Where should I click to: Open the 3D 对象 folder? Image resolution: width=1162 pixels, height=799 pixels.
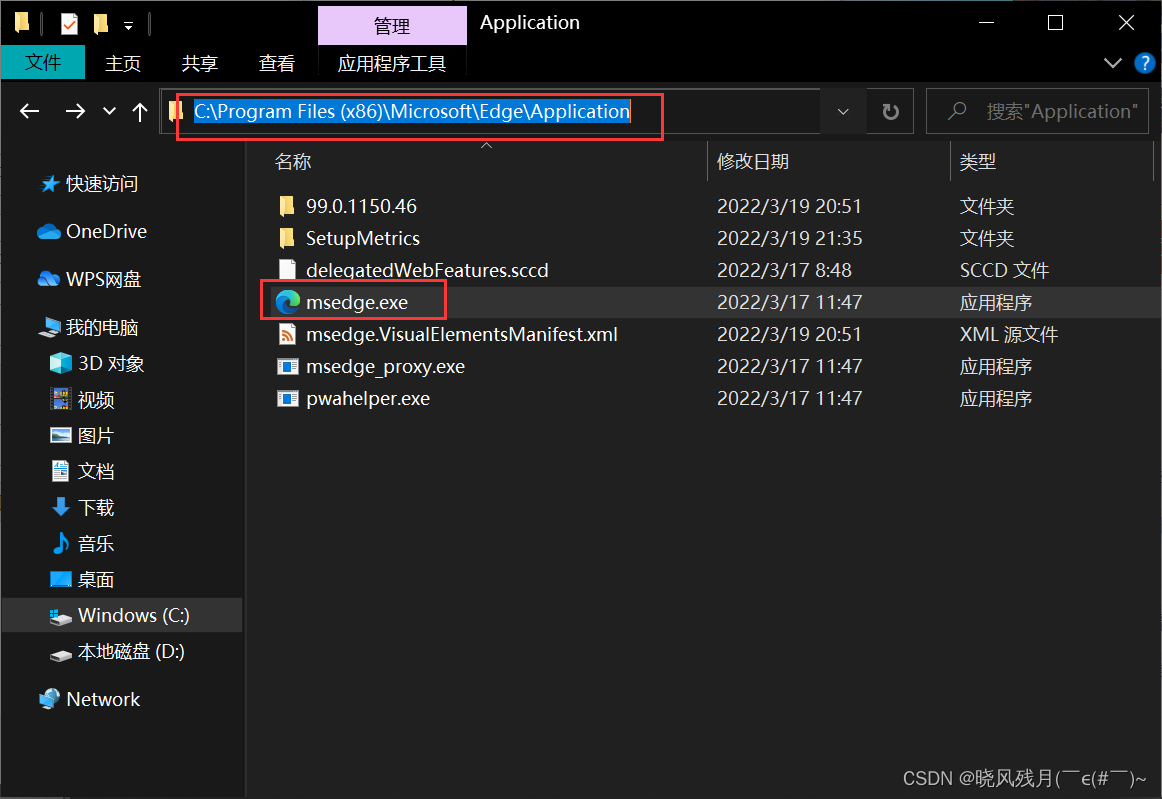pyautogui.click(x=110, y=363)
